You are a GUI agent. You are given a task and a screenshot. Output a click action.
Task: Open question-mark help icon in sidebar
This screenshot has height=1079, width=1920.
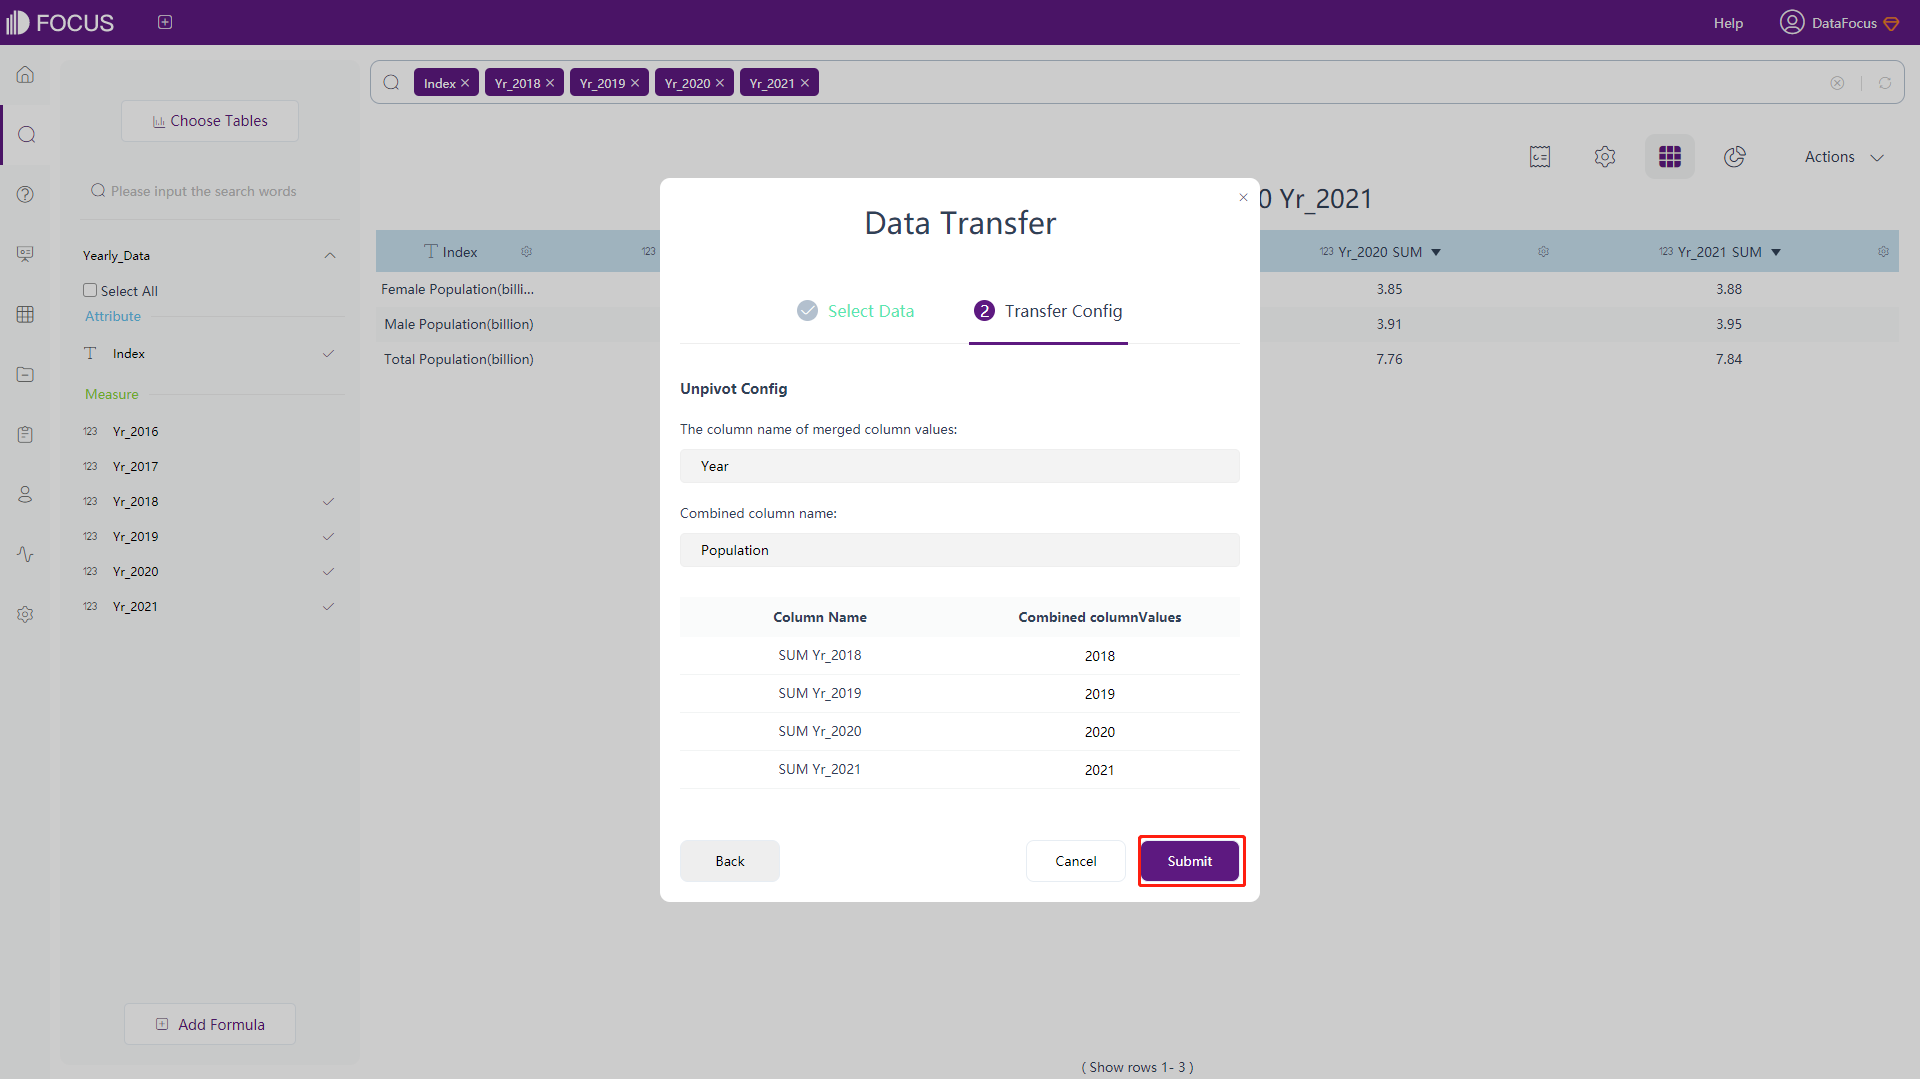pyautogui.click(x=26, y=194)
